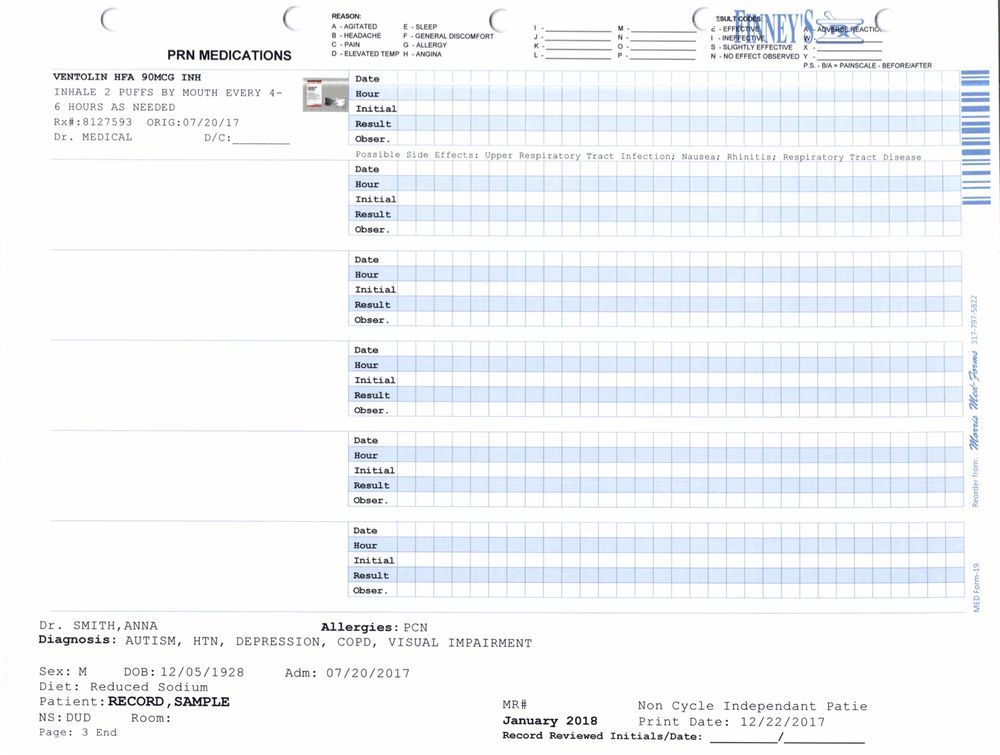Click the Page: 3 End footer
1000x755 pixels.
coord(78,732)
